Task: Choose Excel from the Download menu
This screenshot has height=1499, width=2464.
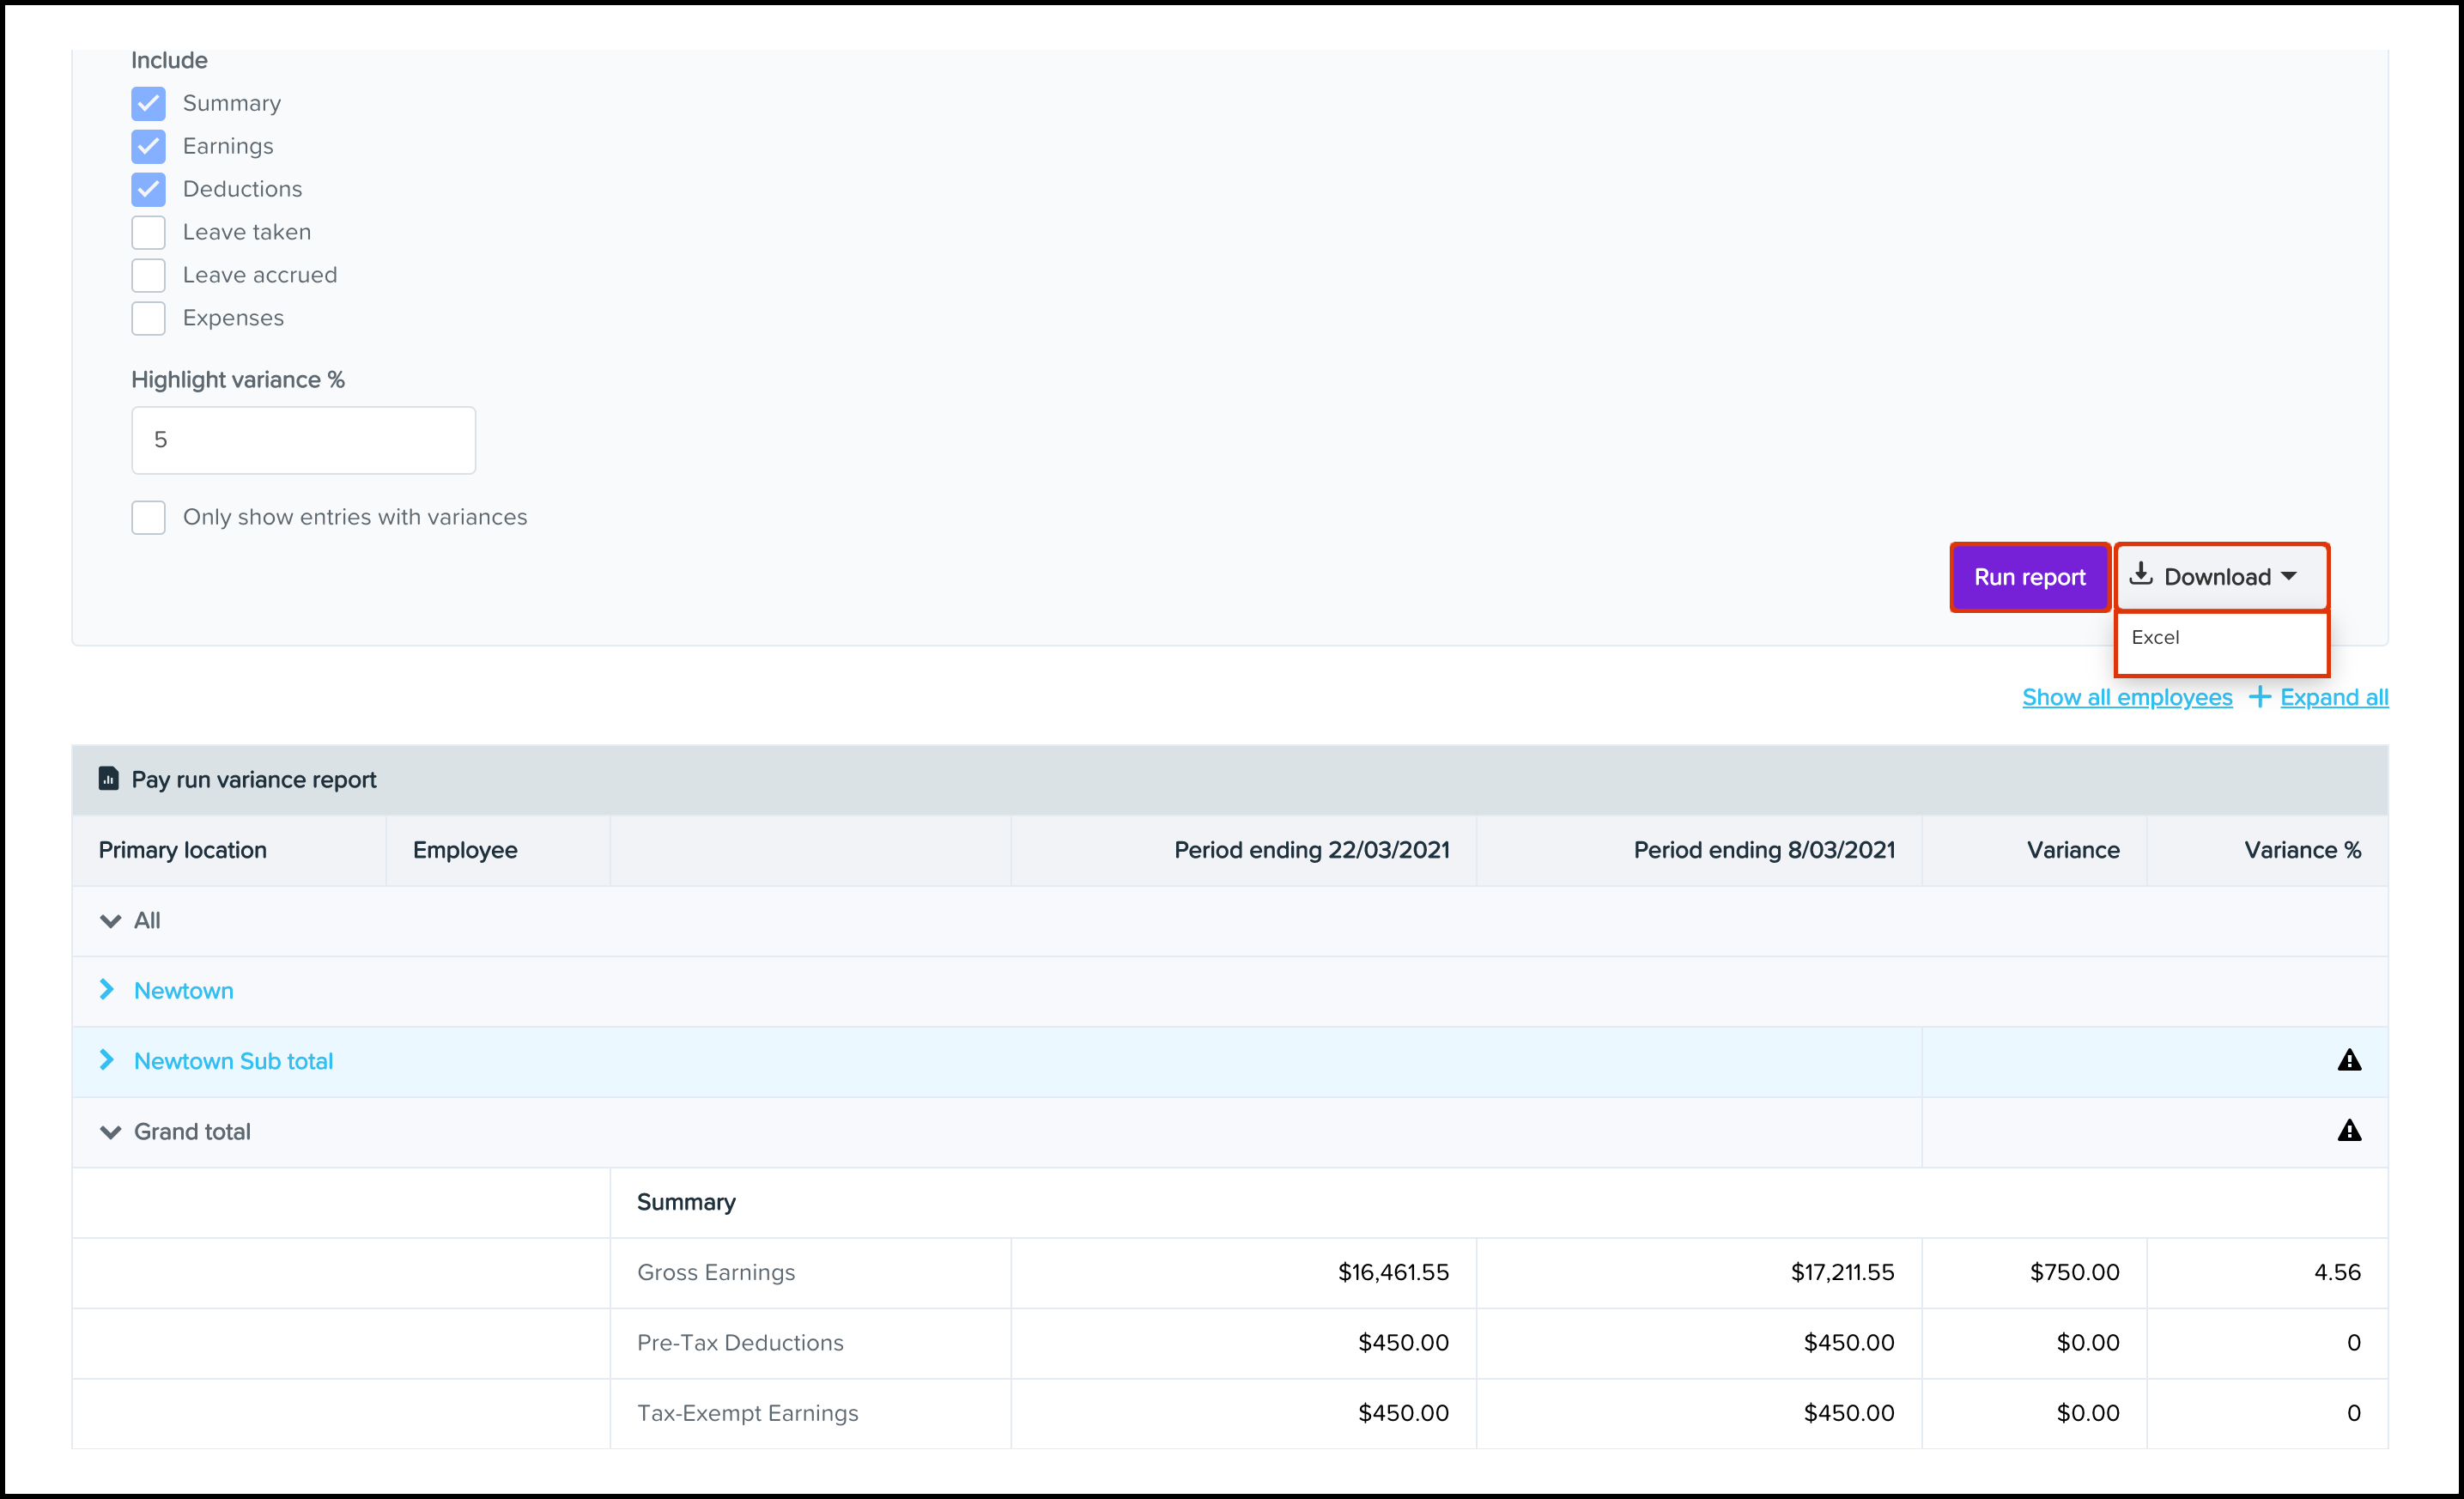Action: pos(2155,637)
